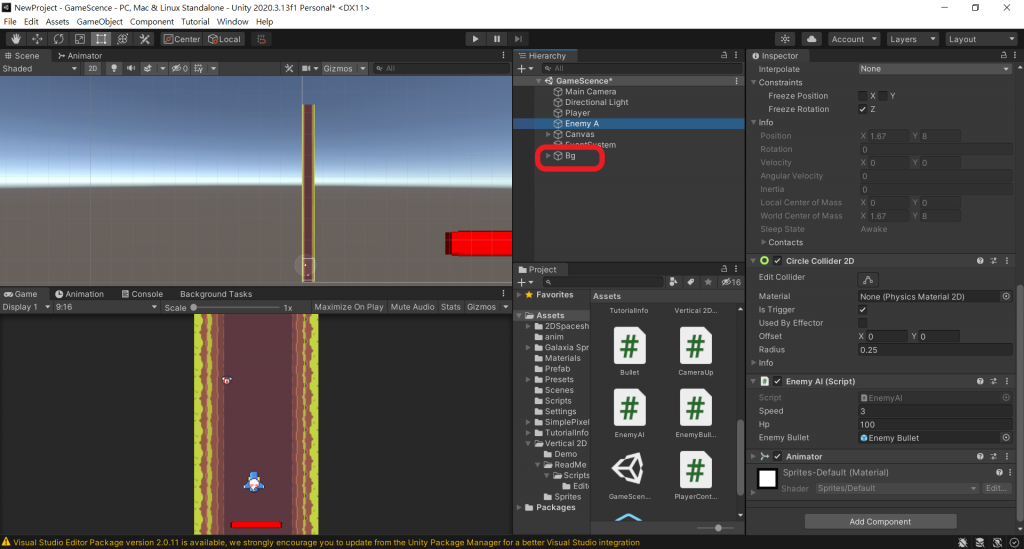
Task: Disable the Enemy AI script component
Action: pyautogui.click(x=777, y=381)
